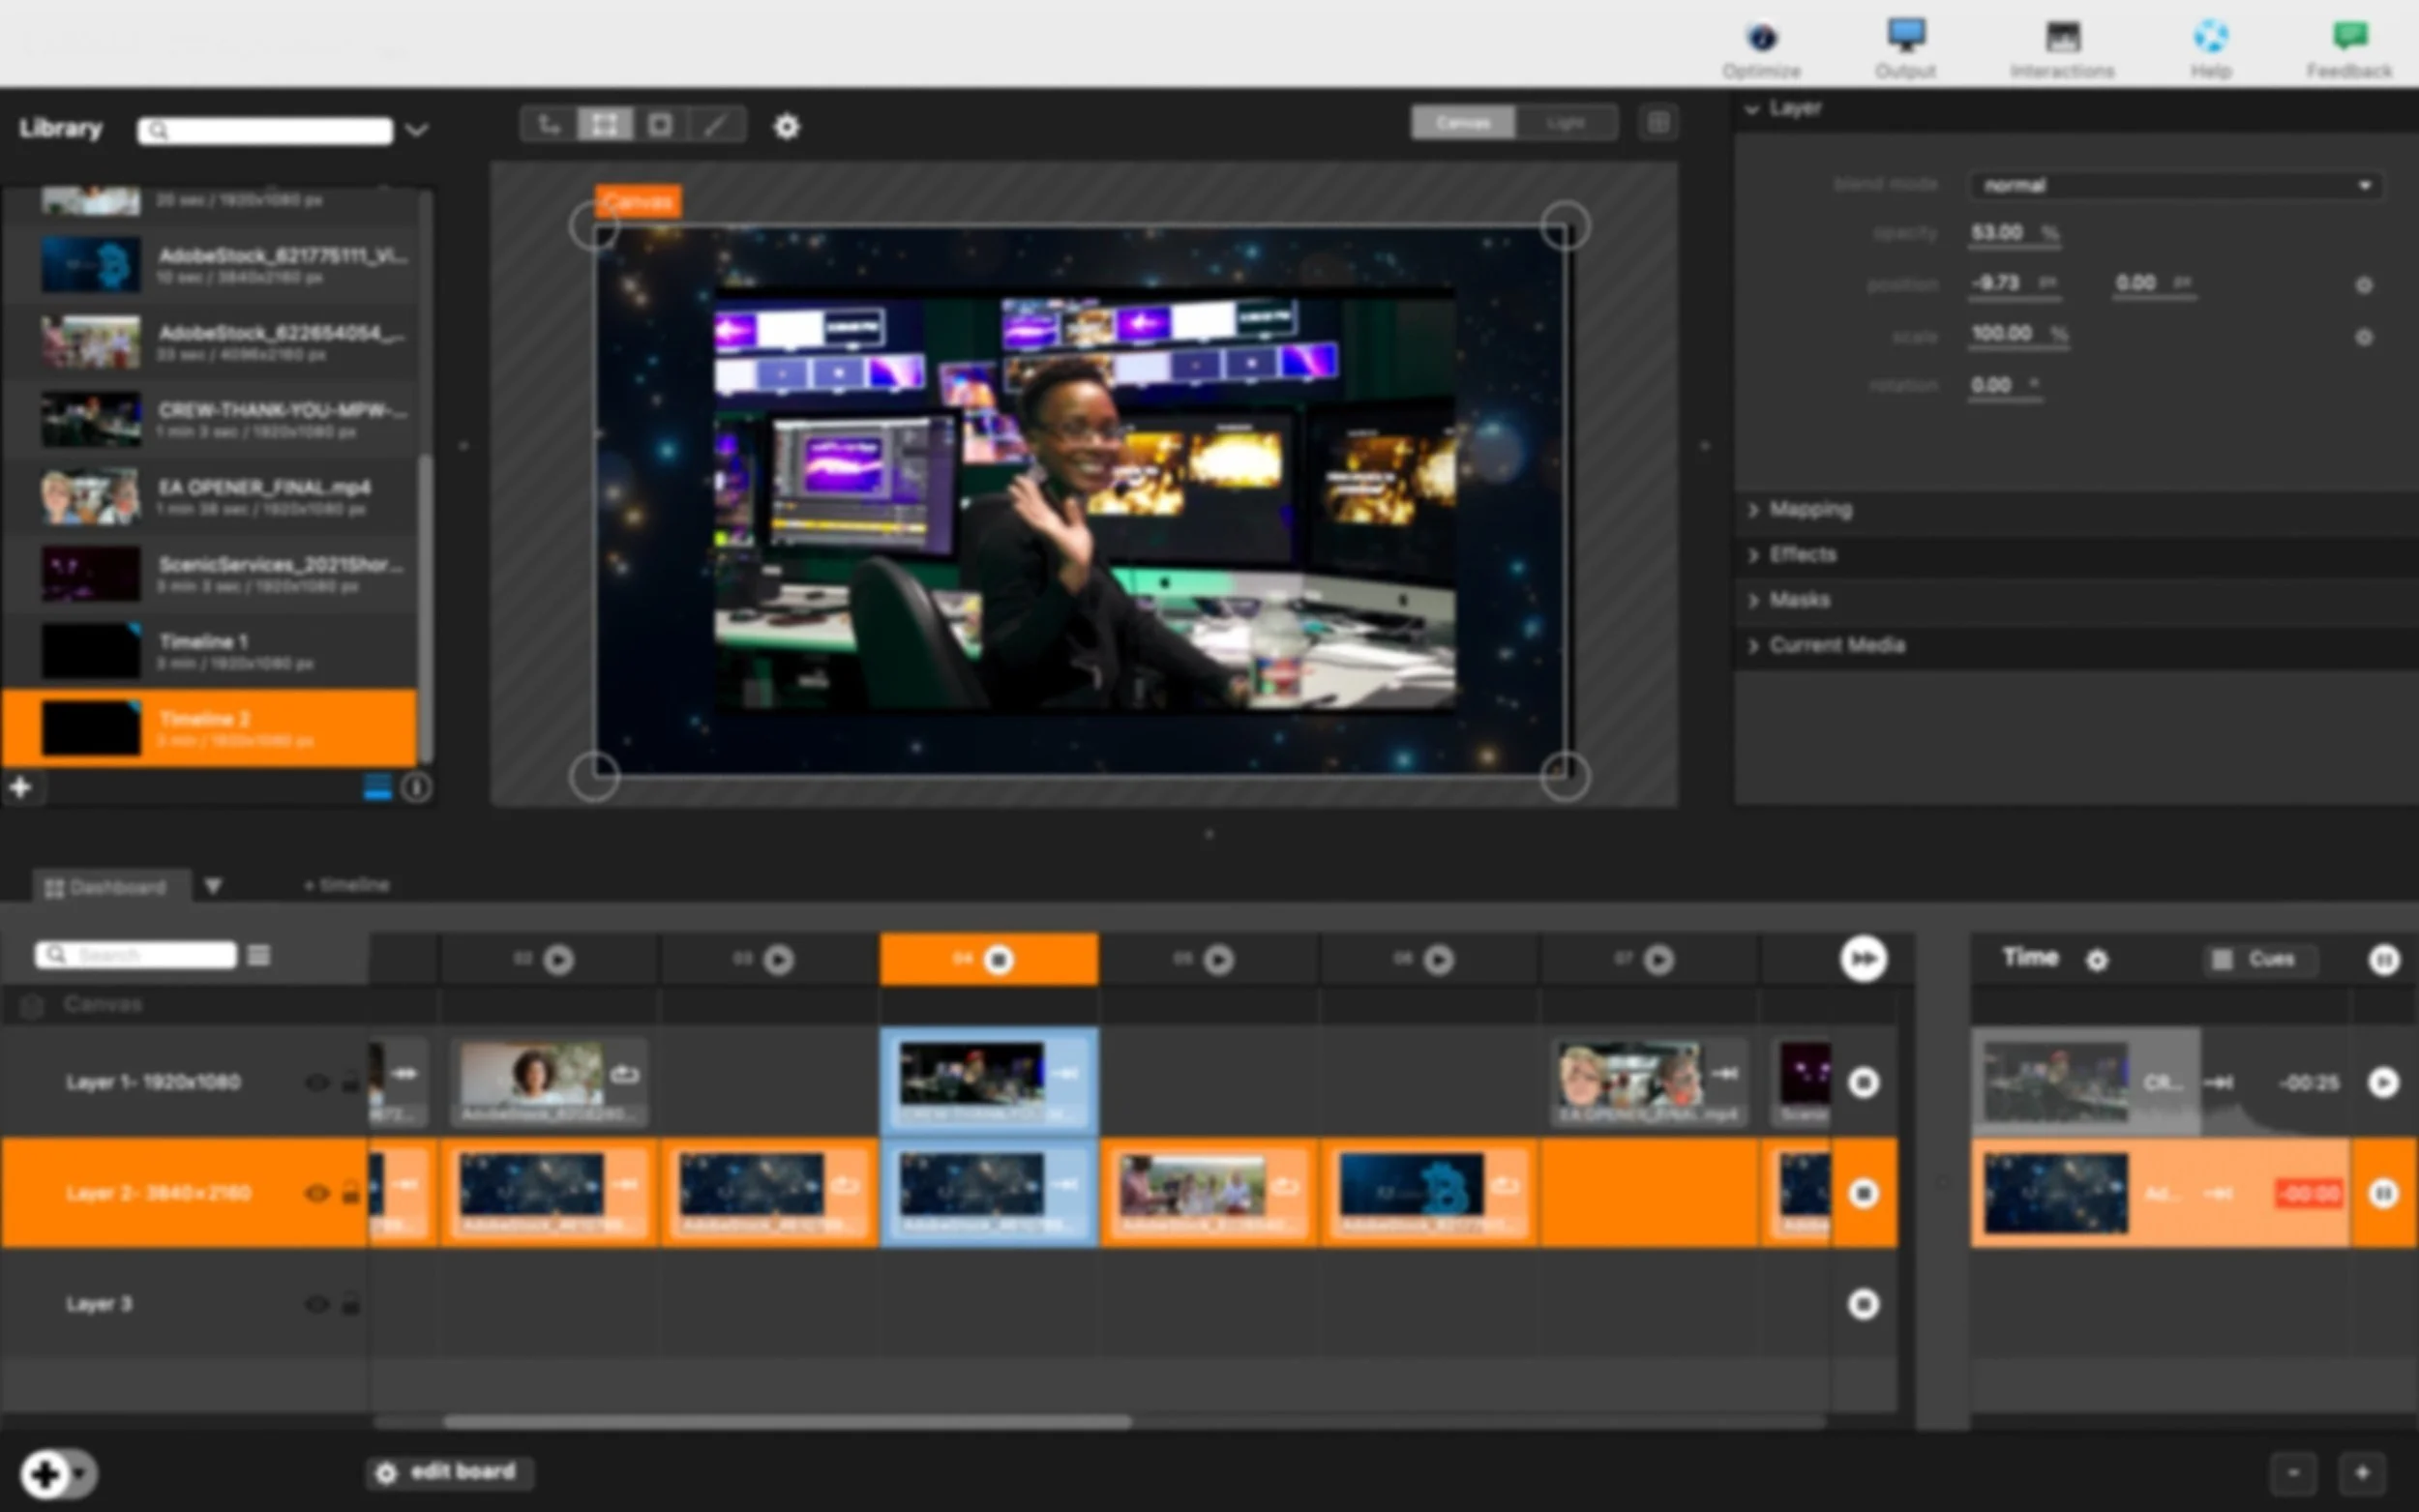Expand the Mapping section
This screenshot has width=2419, height=1512.
tap(1810, 510)
